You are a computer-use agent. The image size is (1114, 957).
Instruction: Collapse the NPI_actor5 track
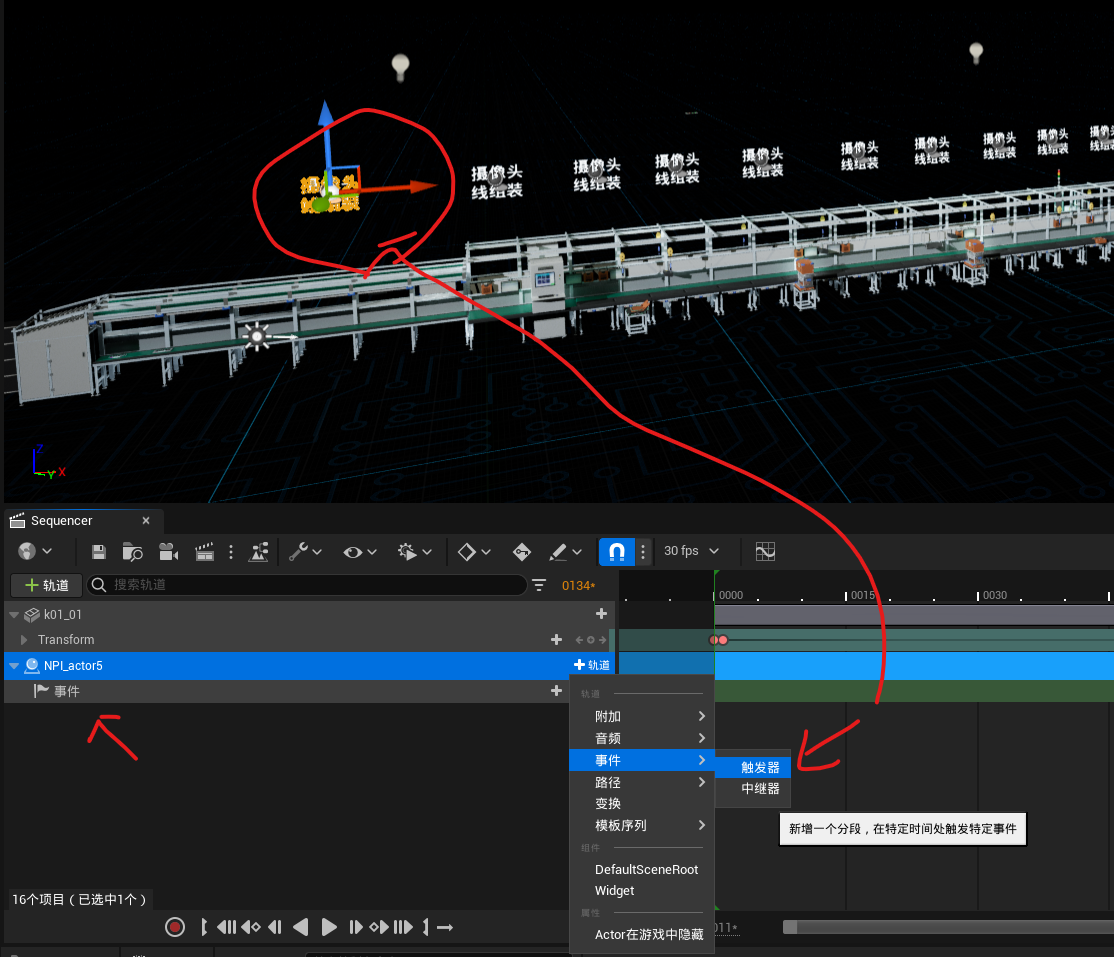click(13, 666)
